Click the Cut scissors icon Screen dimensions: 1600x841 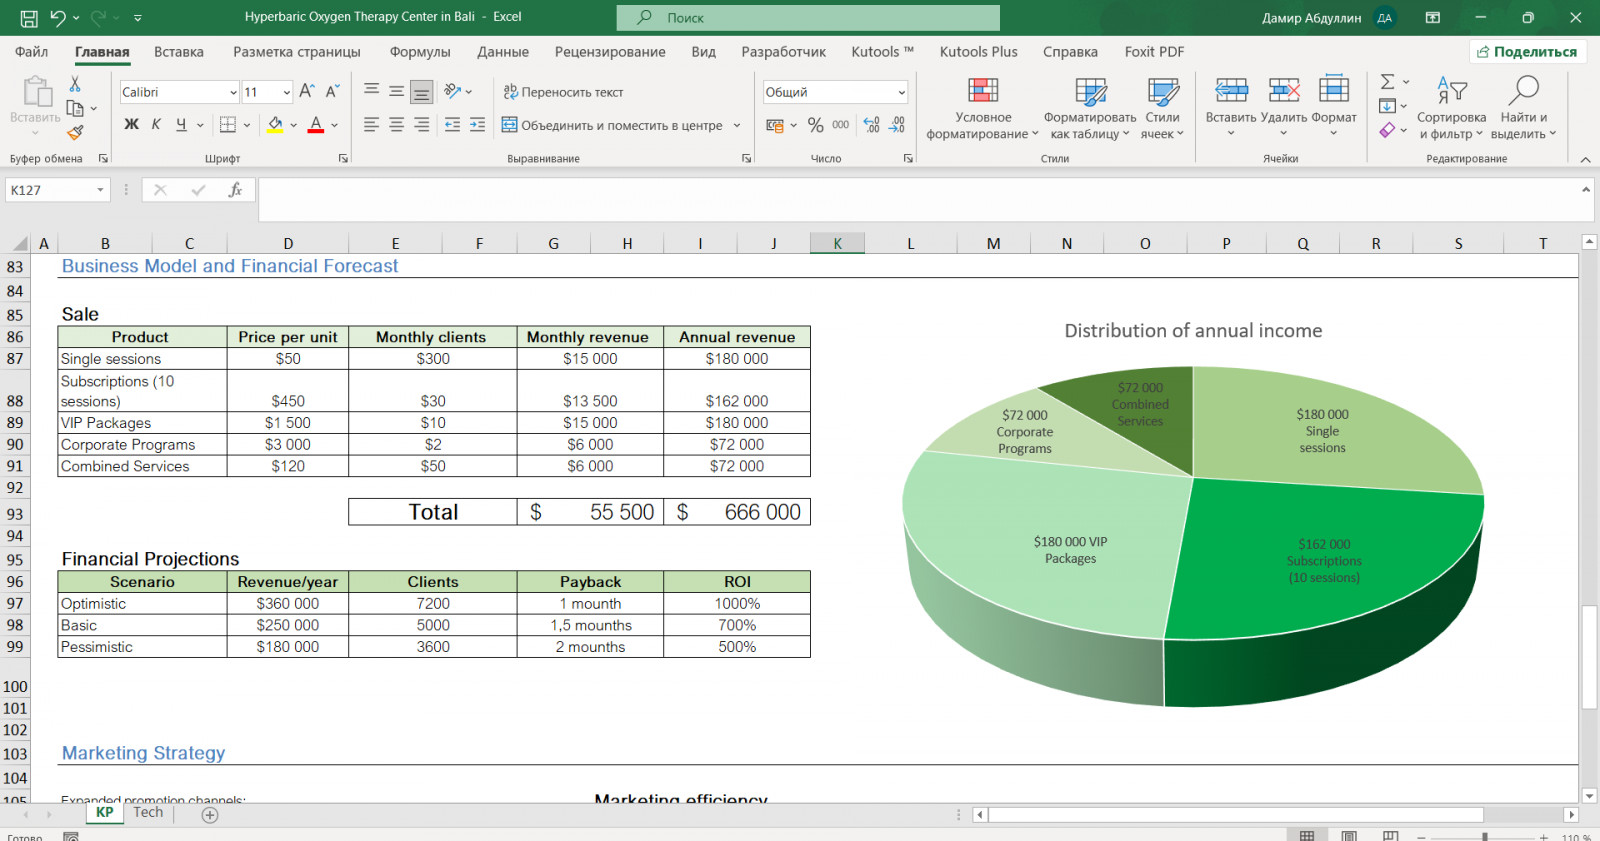coord(75,84)
